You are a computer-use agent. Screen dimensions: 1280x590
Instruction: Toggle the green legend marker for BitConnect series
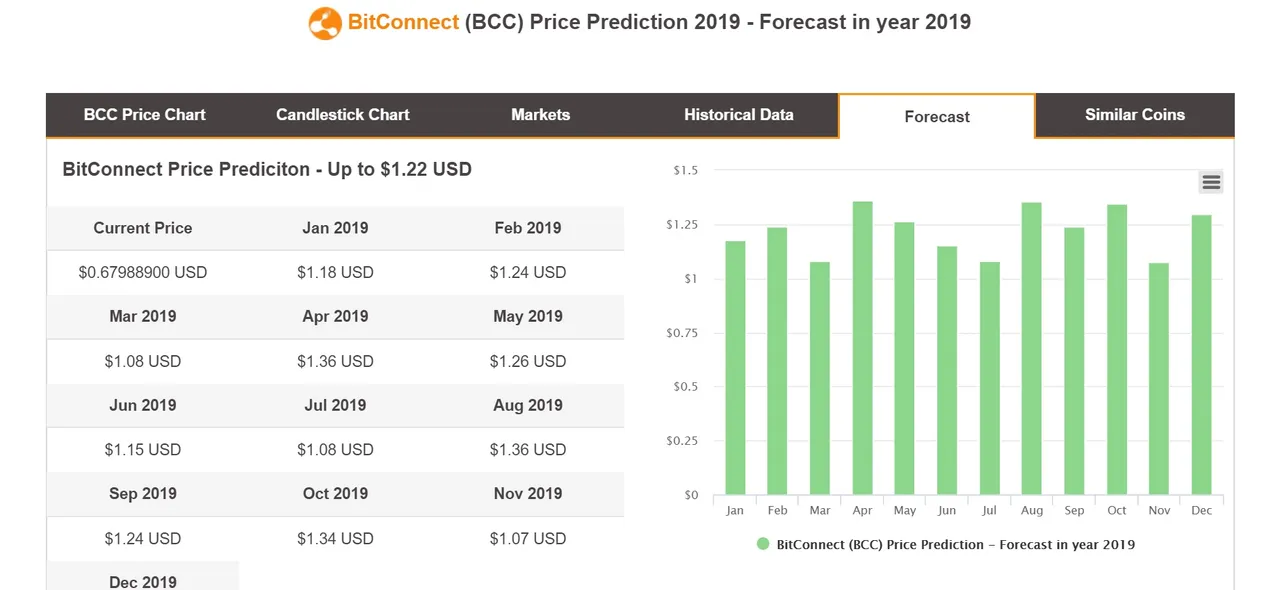pyautogui.click(x=763, y=545)
